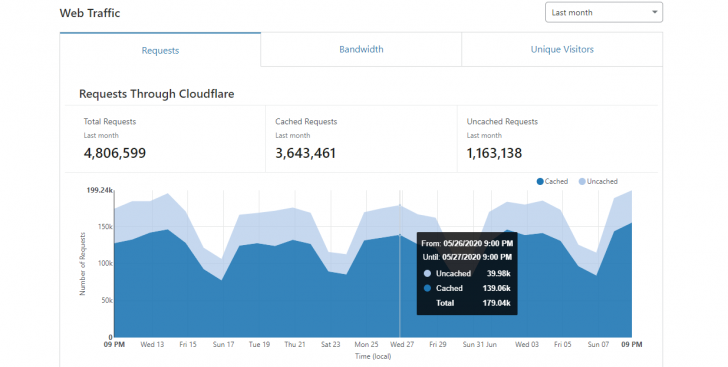728x367 pixels.
Task: Click the 199.24k y-axis maximum label
Action: (99, 190)
